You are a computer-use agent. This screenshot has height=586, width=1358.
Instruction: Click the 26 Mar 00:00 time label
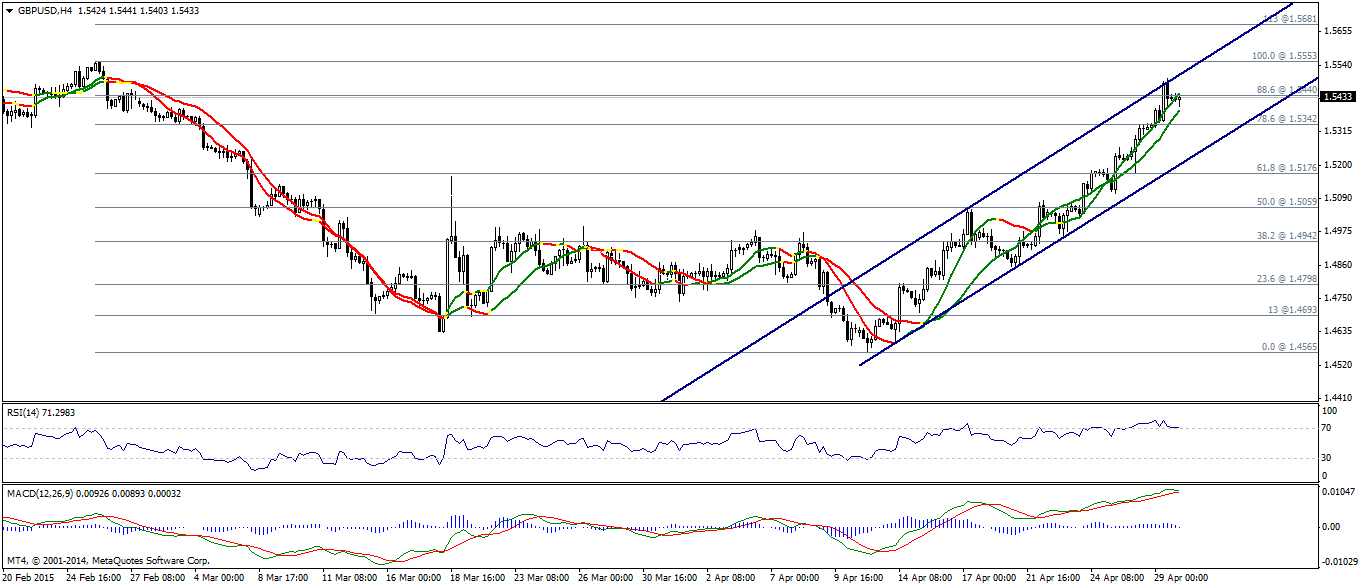[606, 577]
